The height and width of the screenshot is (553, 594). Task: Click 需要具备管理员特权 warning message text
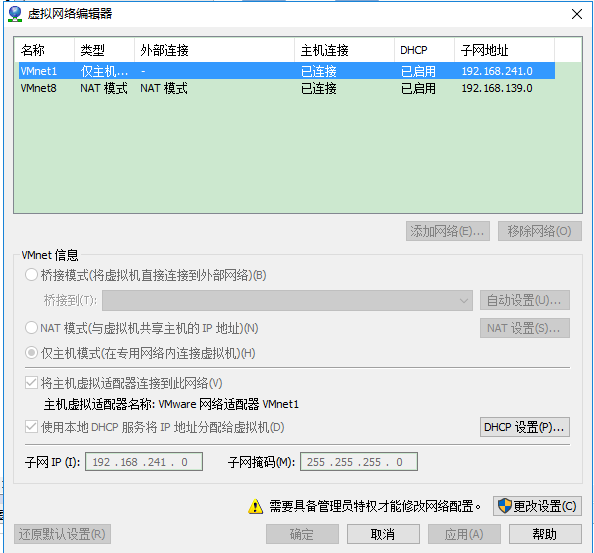pos(375,506)
